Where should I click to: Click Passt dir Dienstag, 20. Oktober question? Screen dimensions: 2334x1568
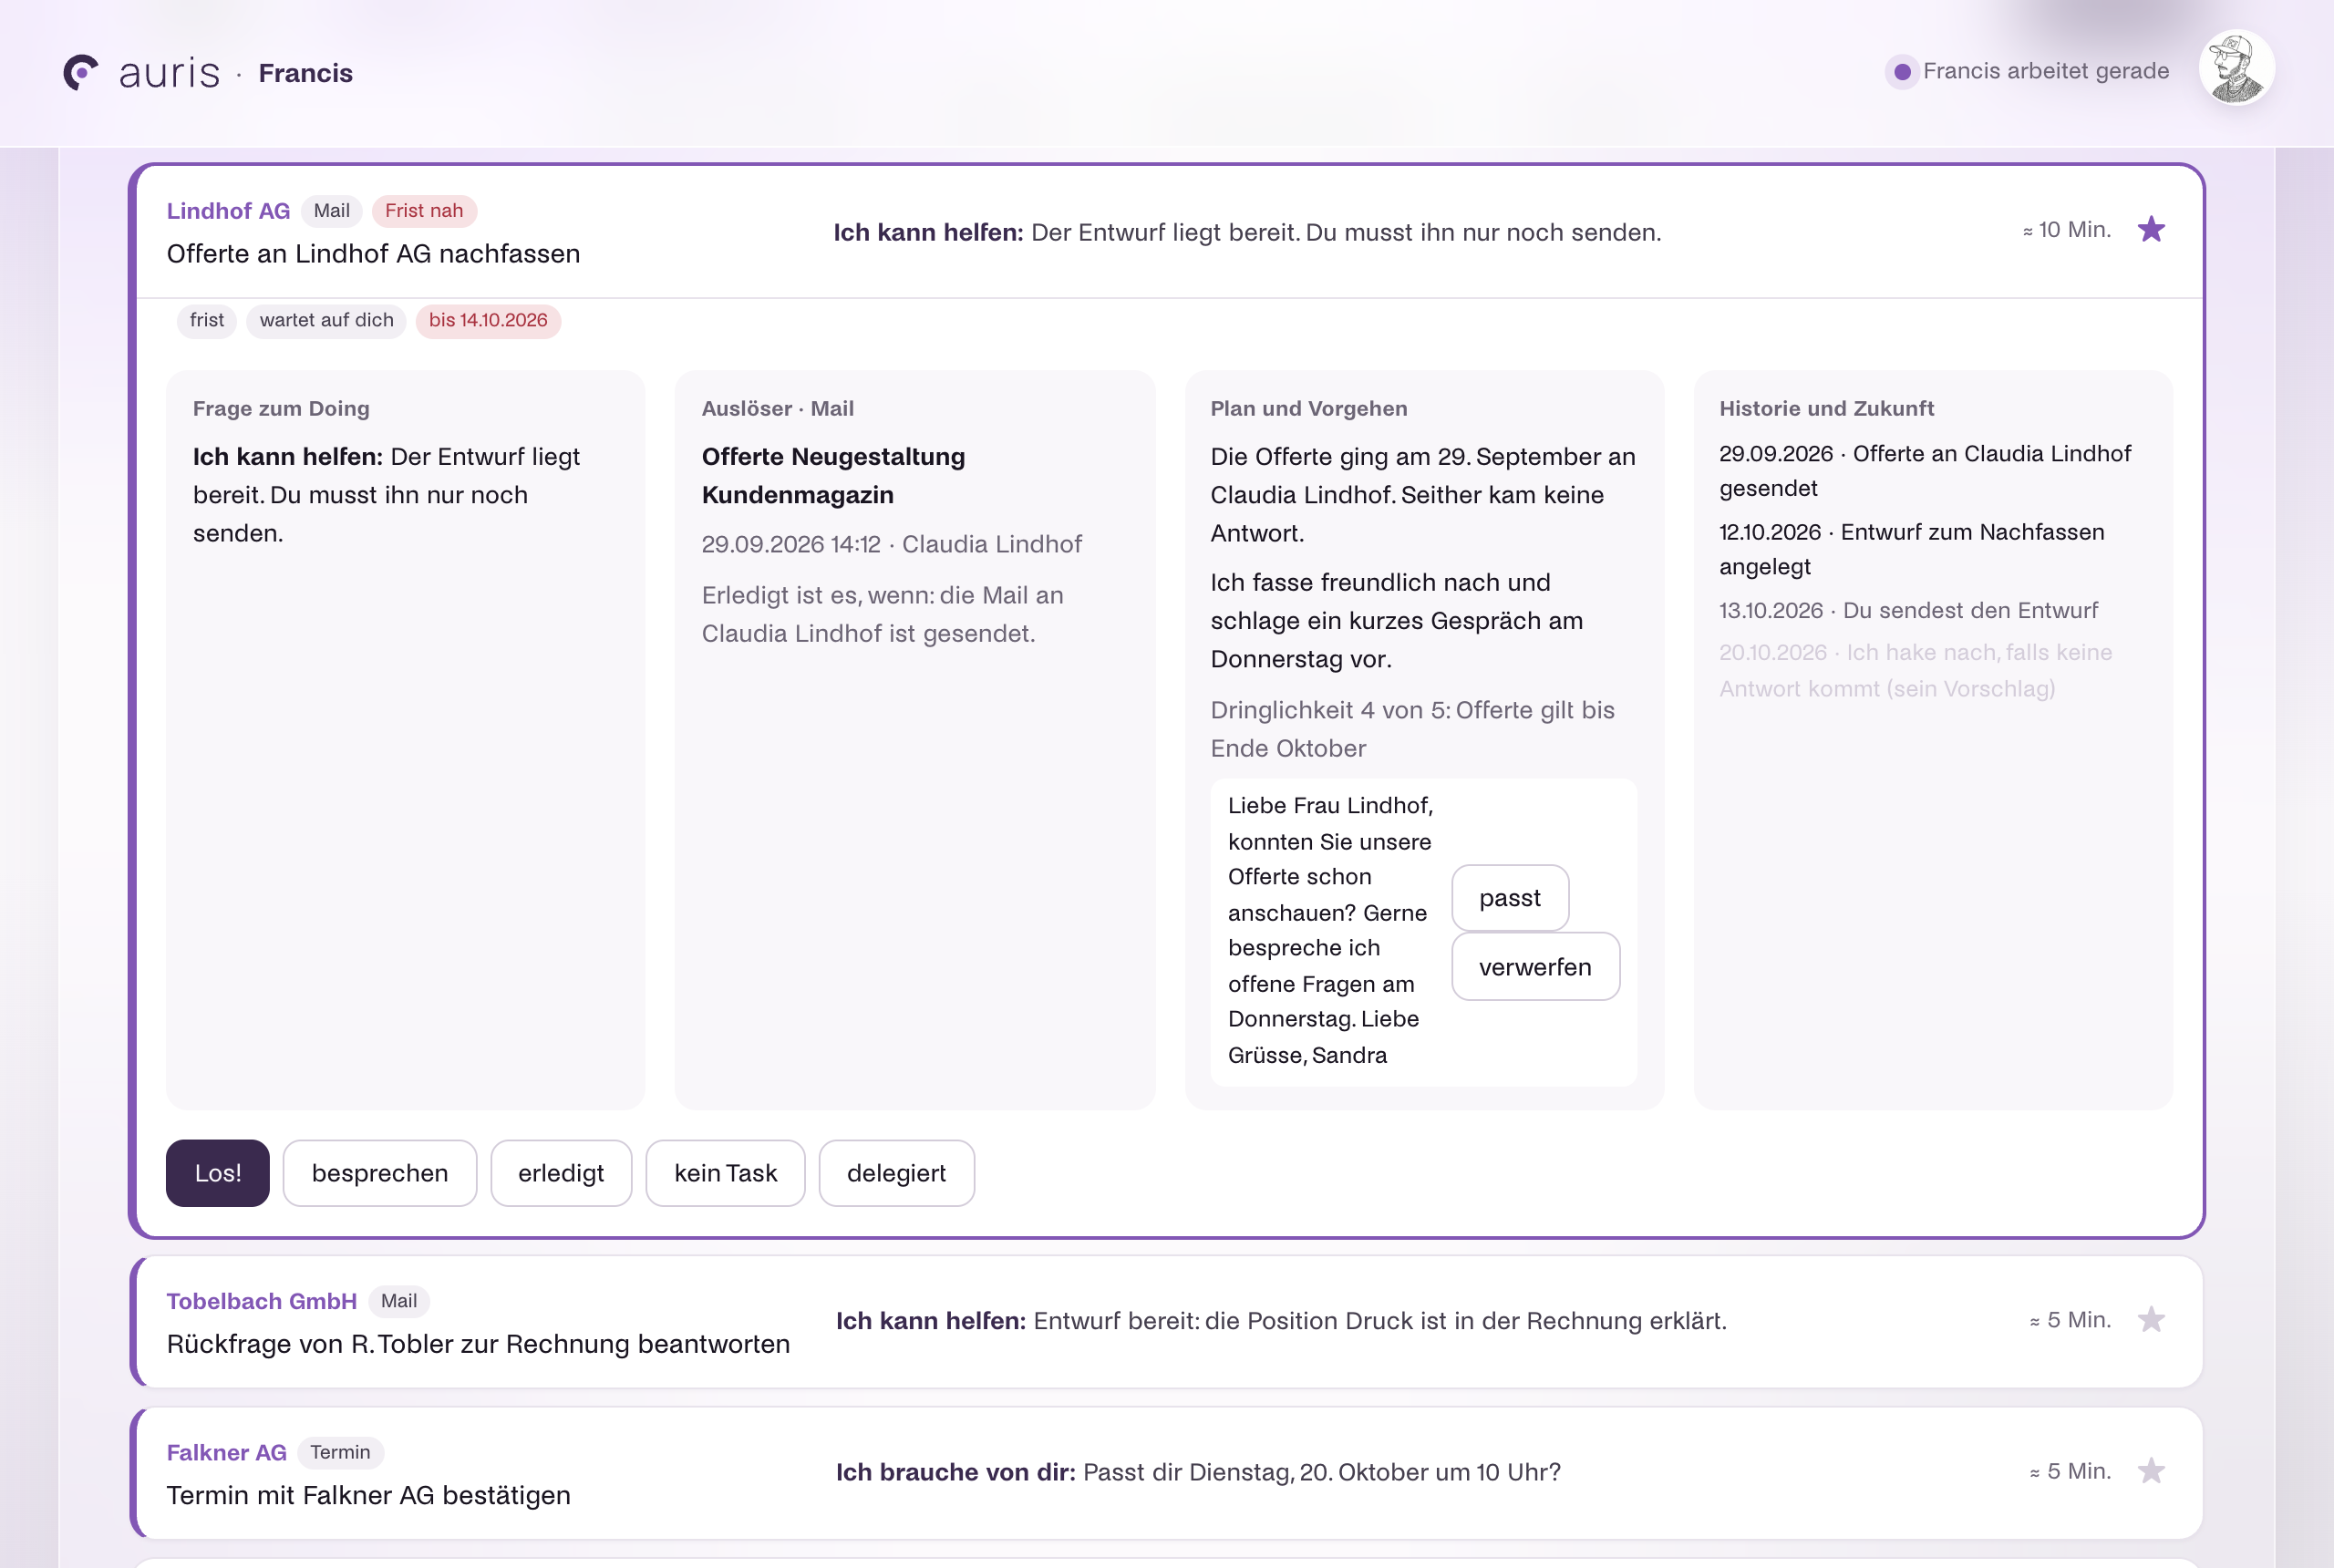1321,1472
